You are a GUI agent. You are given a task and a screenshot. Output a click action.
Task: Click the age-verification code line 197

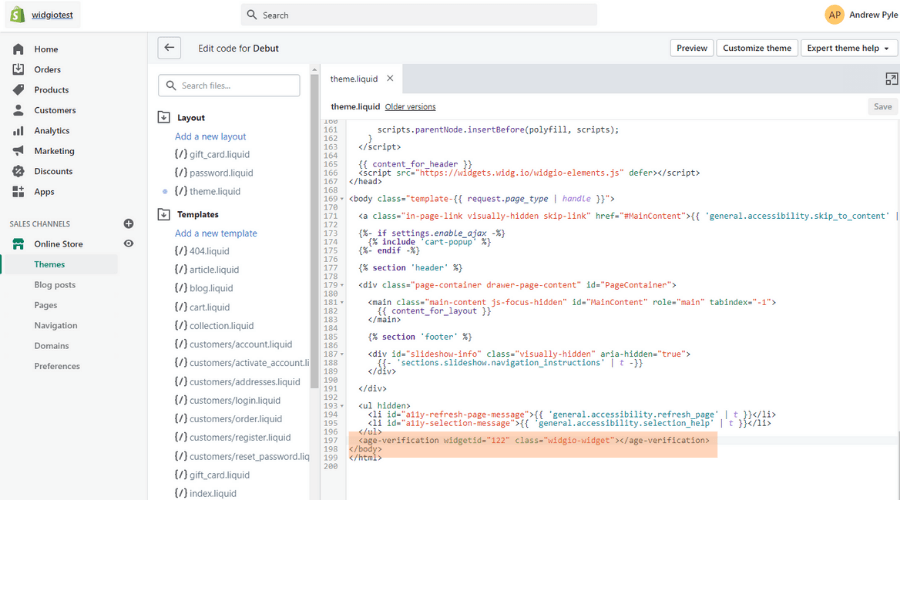pos(534,440)
